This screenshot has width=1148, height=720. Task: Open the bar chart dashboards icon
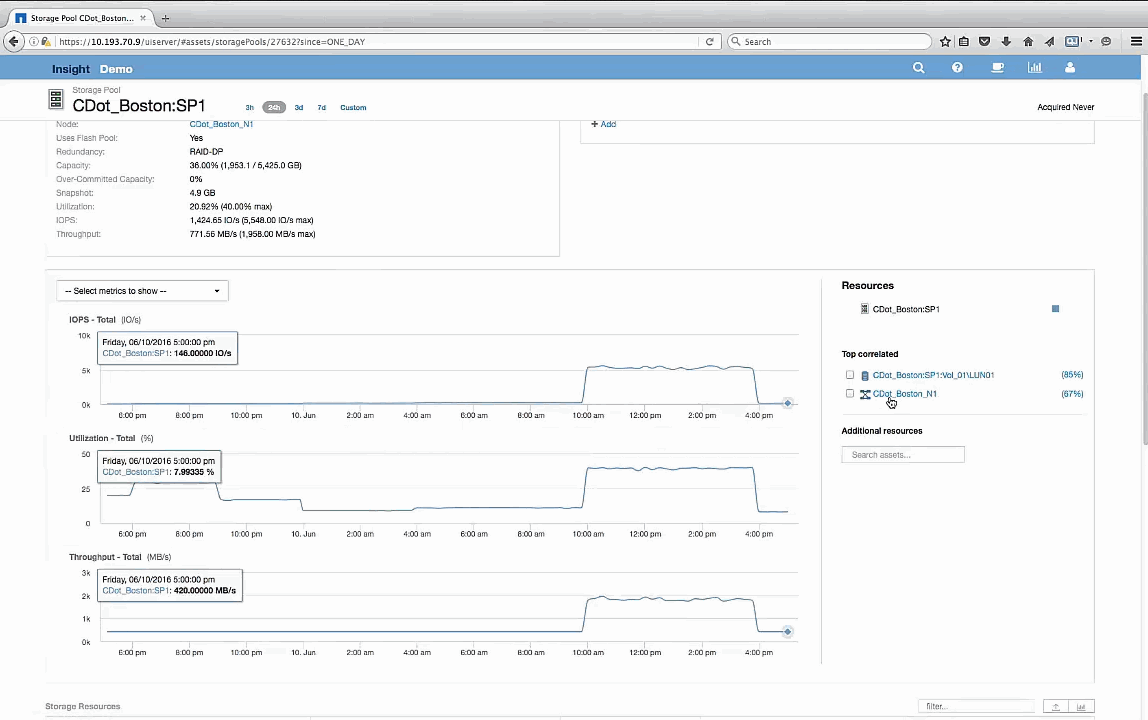coord(1034,68)
